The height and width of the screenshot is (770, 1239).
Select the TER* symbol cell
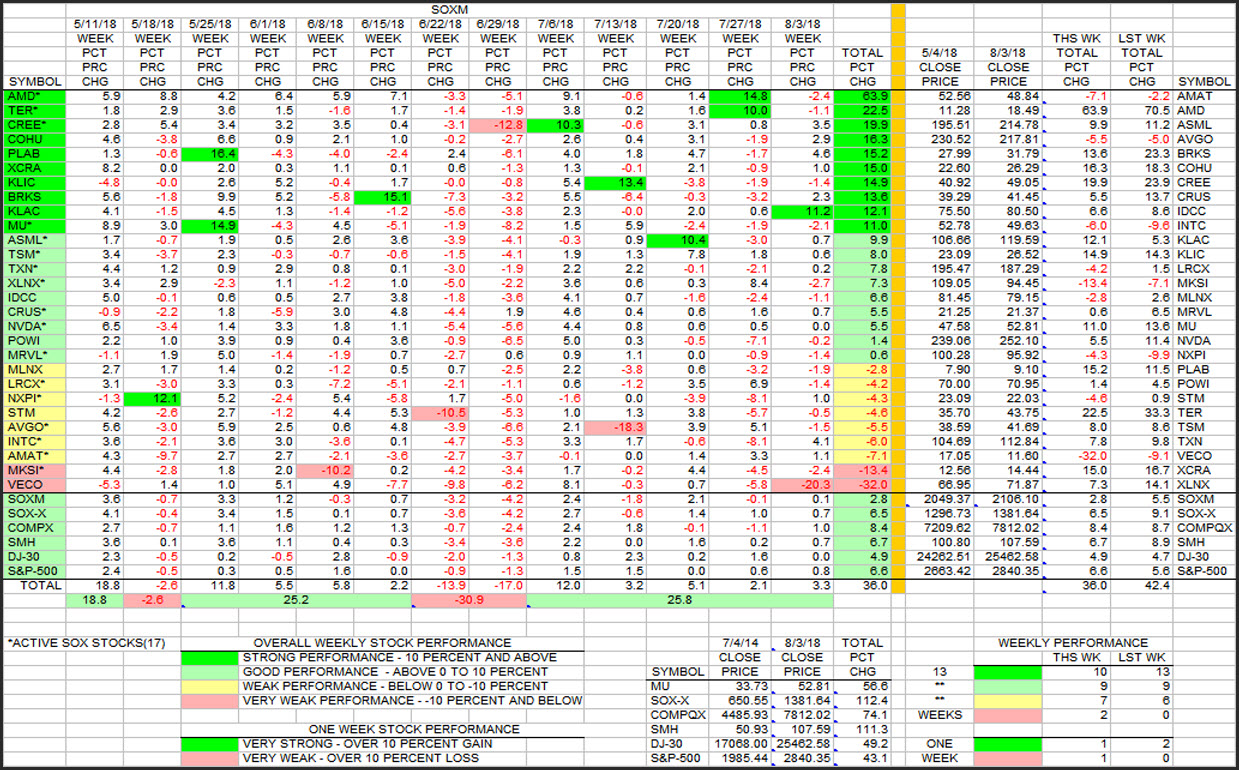34,110
